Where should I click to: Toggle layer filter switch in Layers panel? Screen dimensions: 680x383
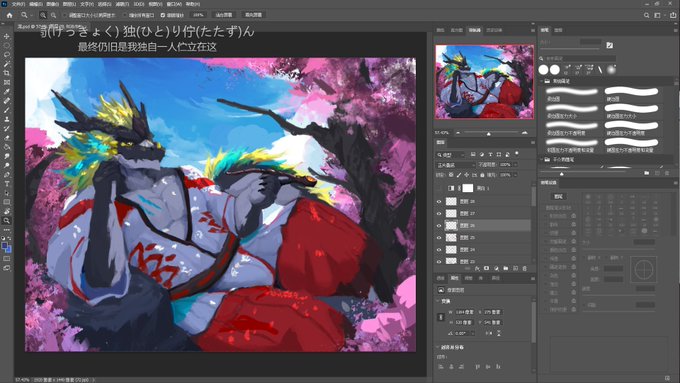point(517,154)
